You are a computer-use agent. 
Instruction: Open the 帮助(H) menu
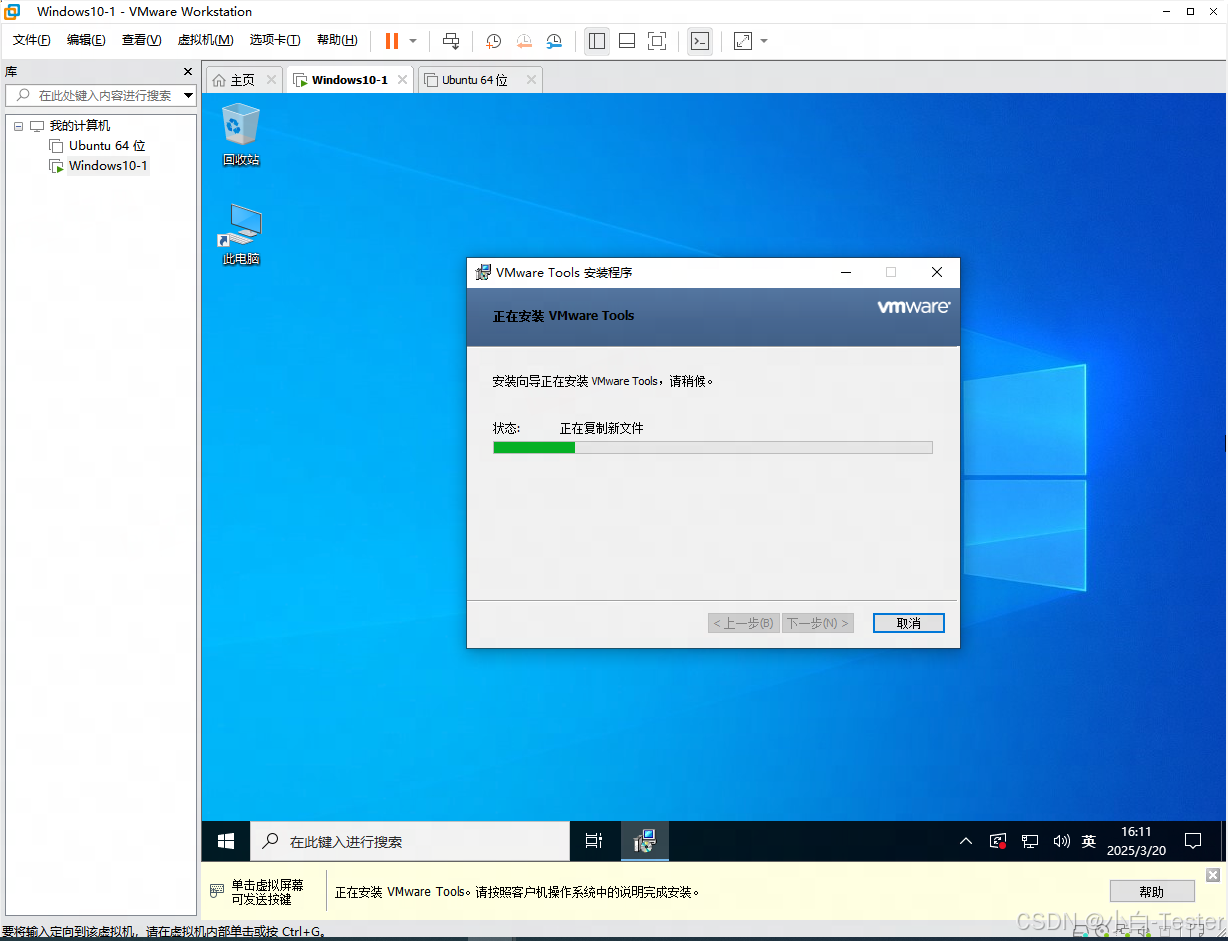(x=337, y=40)
